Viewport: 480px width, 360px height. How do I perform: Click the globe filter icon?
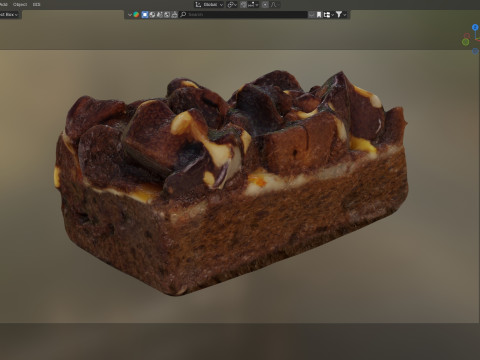tap(152, 15)
